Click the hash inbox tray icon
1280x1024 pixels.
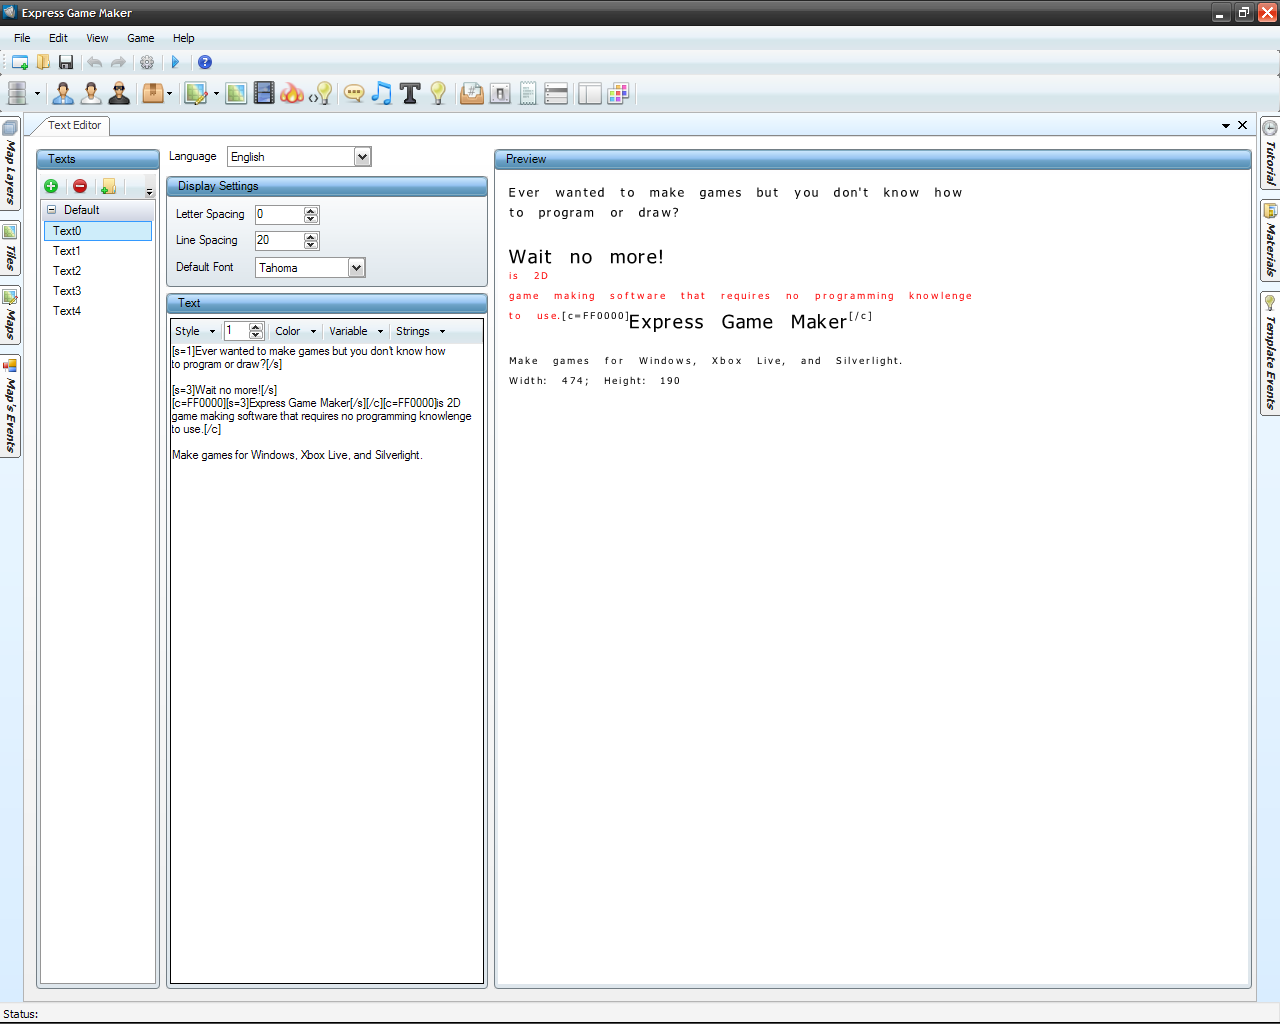[472, 93]
